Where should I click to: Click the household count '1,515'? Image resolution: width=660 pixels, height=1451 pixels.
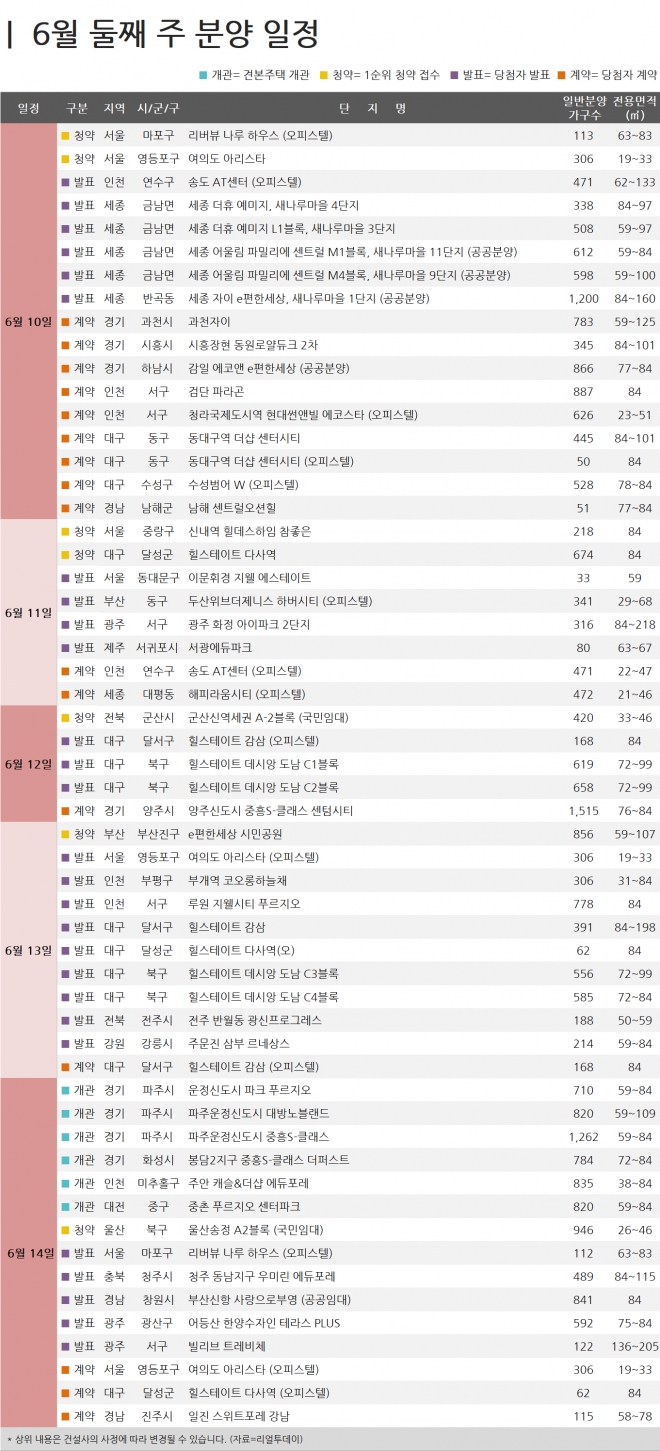pyautogui.click(x=583, y=810)
